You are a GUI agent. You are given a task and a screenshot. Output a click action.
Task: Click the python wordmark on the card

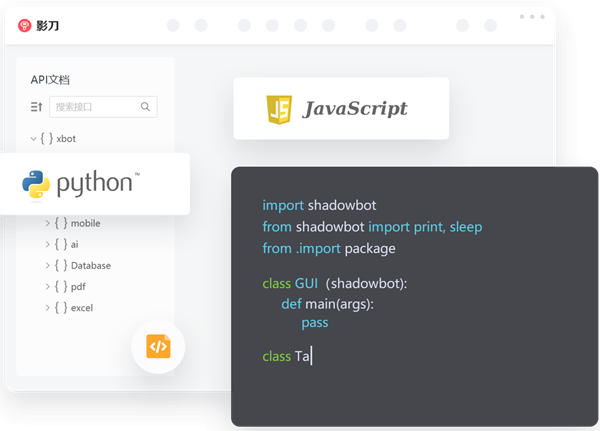point(95,184)
